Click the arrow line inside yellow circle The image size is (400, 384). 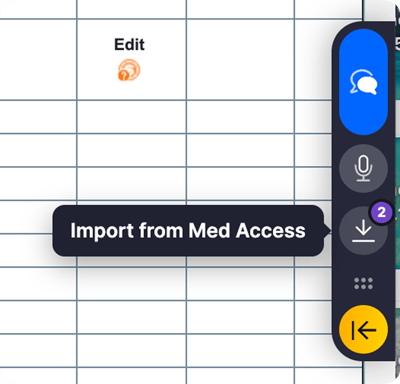tap(364, 330)
